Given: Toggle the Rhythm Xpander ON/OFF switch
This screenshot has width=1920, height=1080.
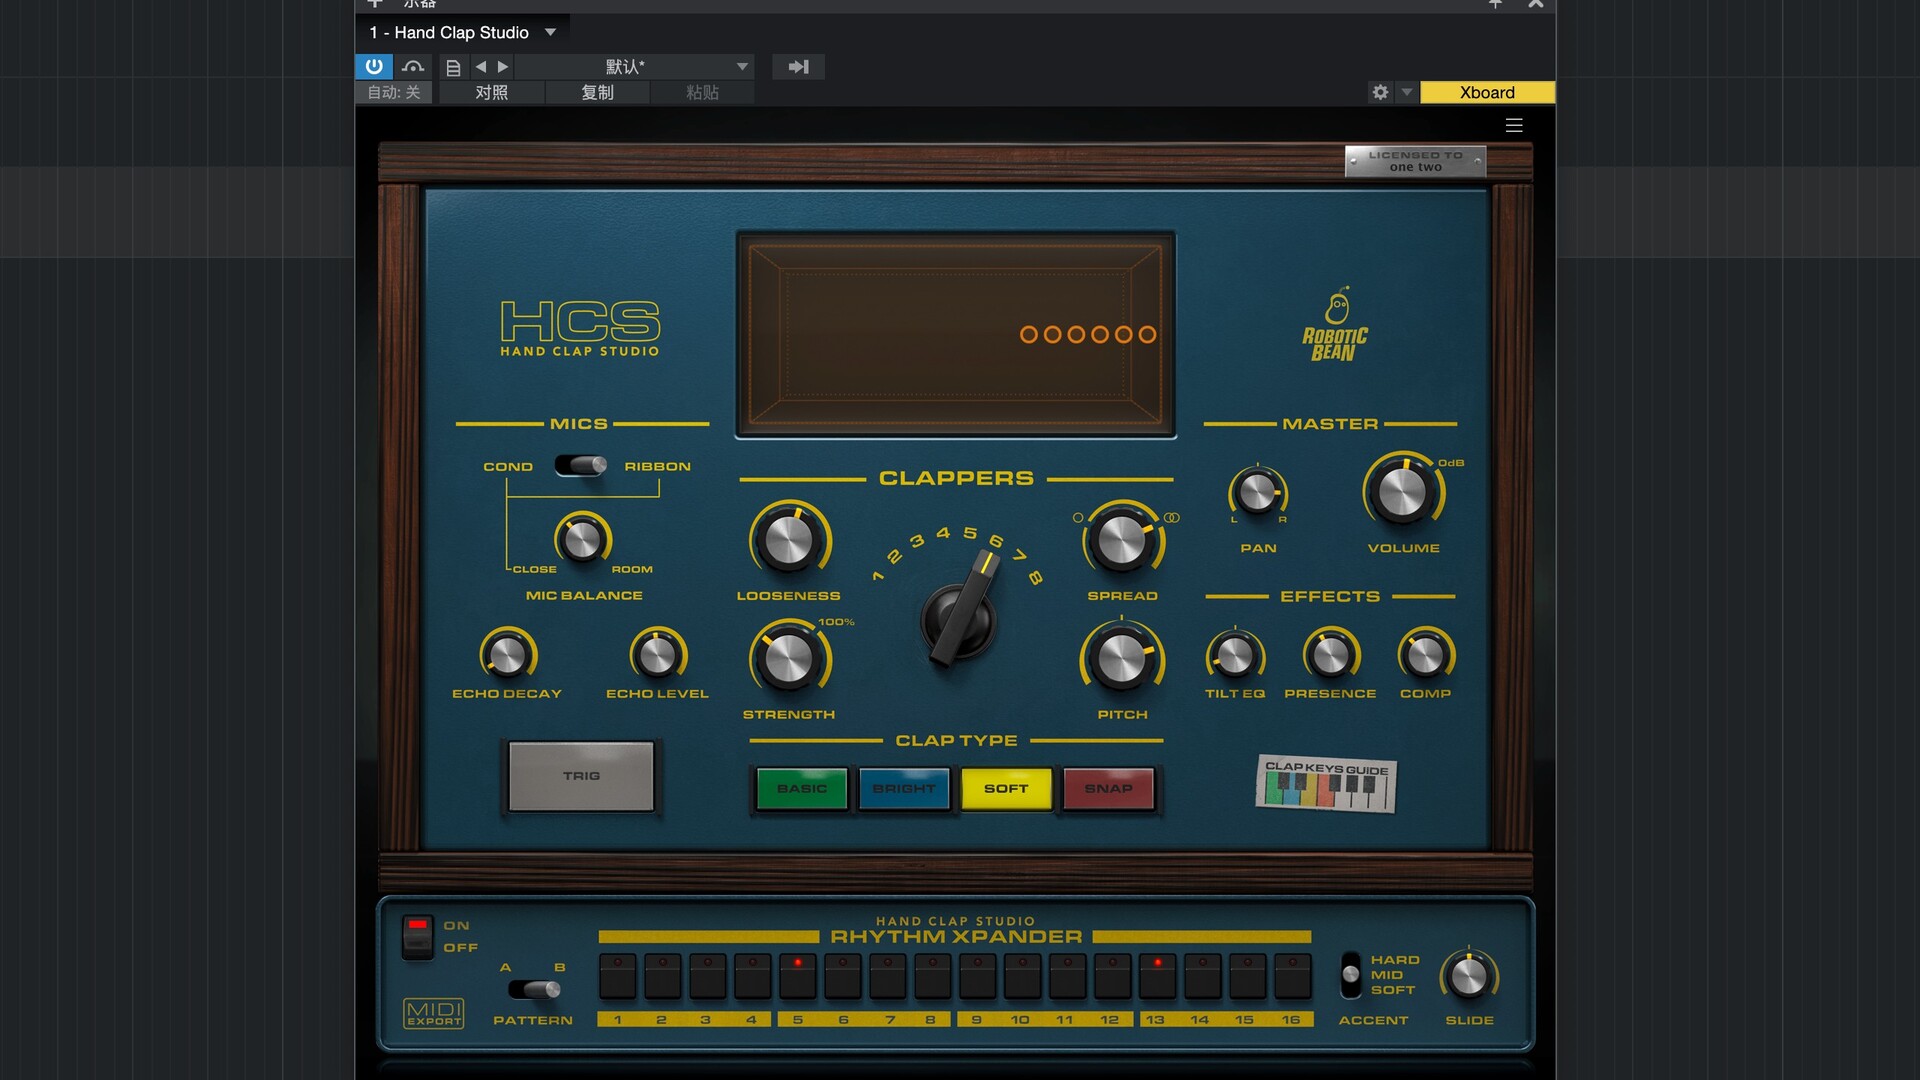Looking at the screenshot, I should click(x=418, y=936).
